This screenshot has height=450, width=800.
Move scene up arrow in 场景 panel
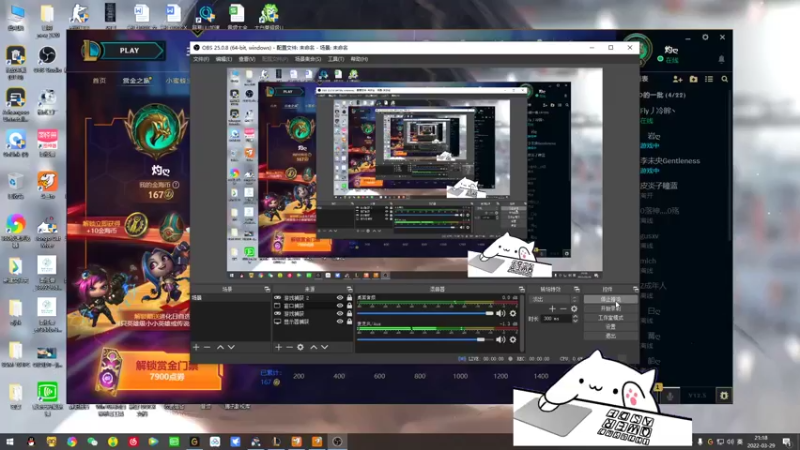click(220, 347)
